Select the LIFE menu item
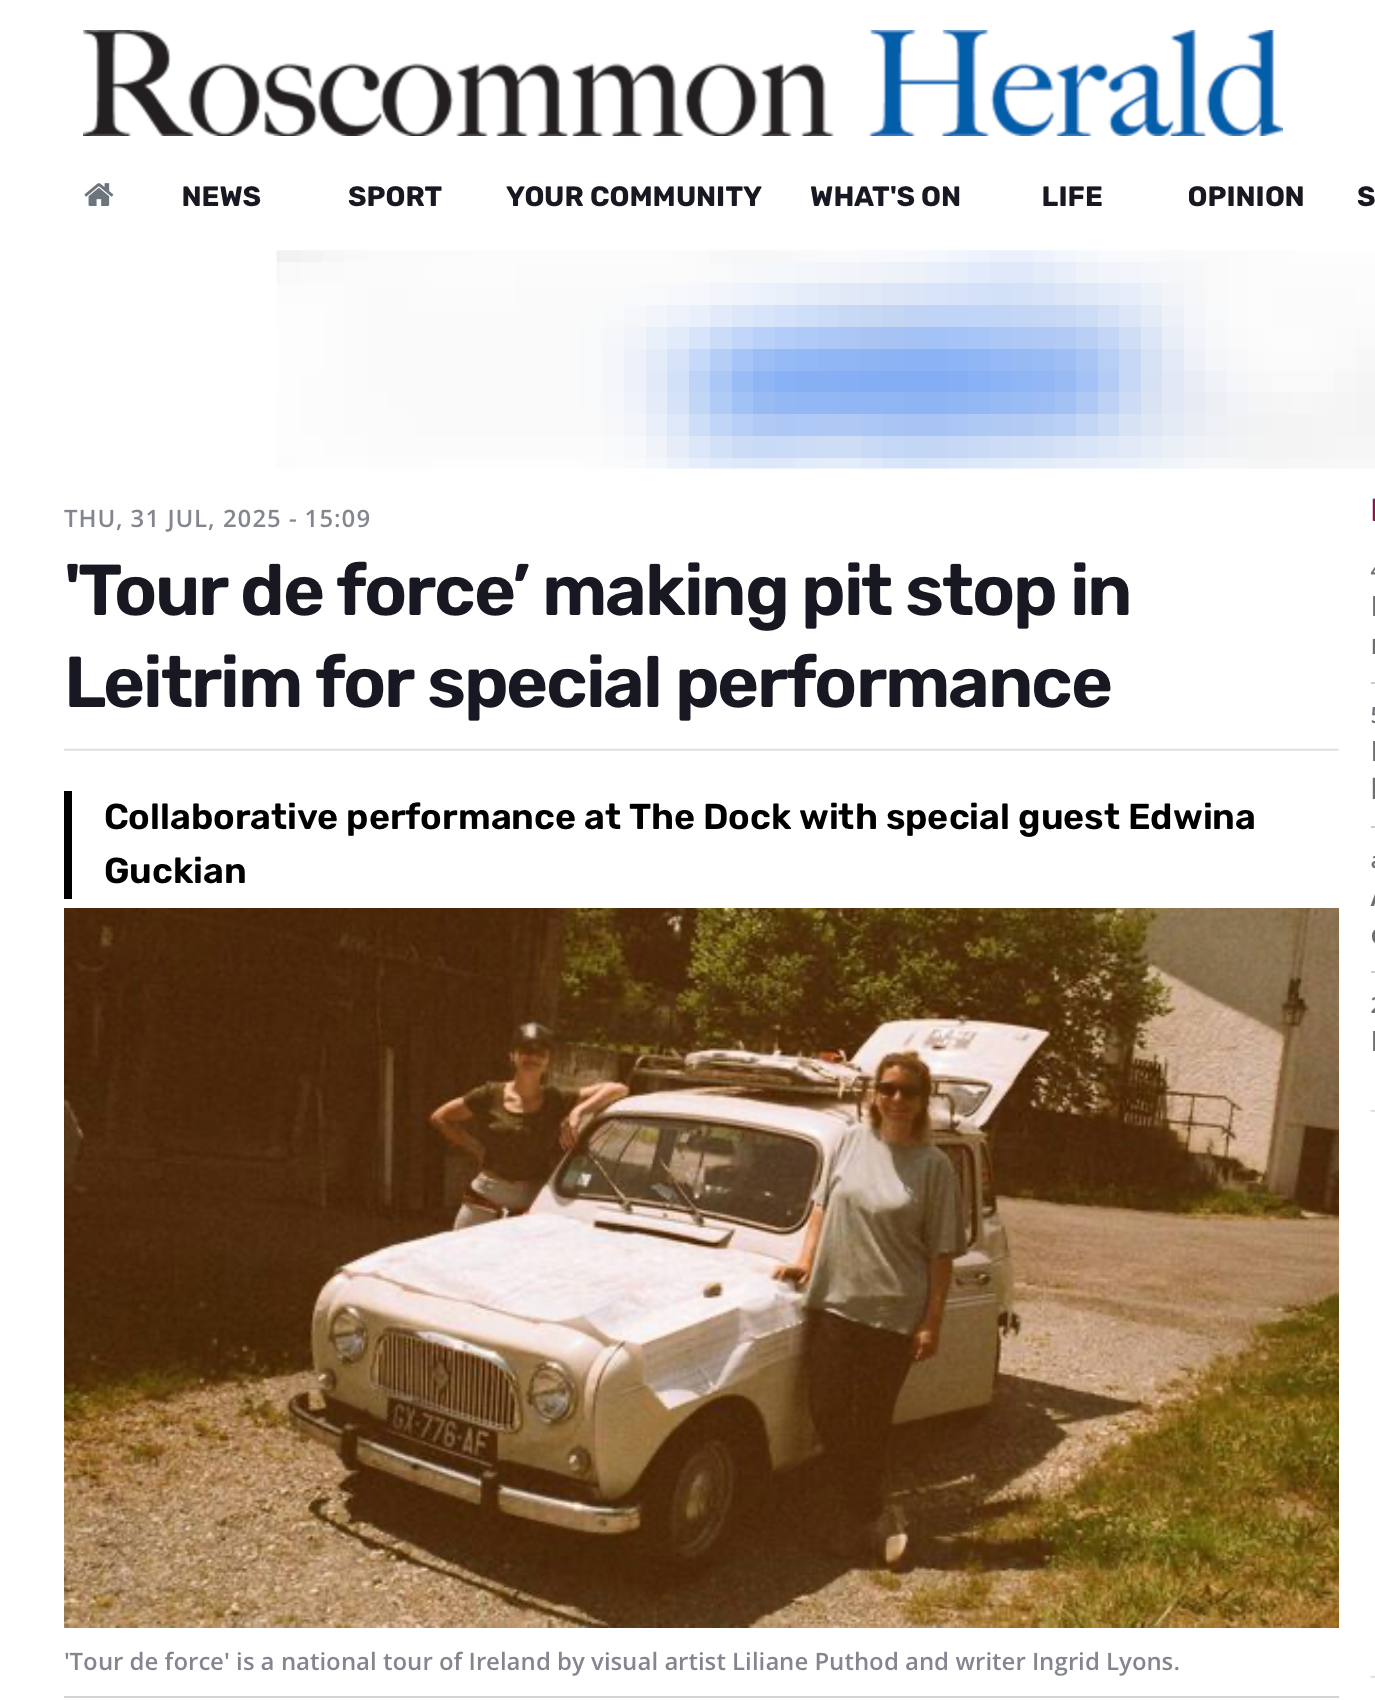Image resolution: width=1375 pixels, height=1700 pixels. (1072, 196)
